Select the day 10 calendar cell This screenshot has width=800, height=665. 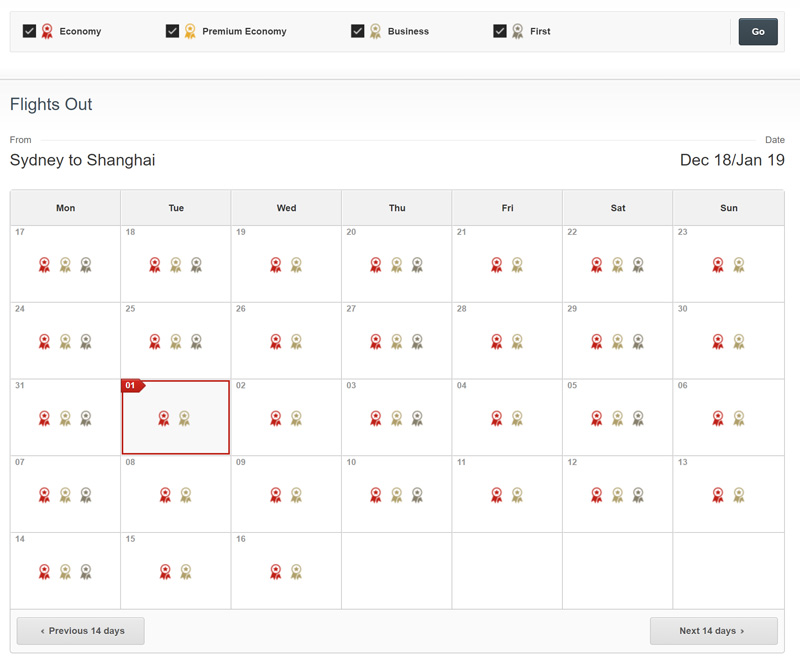click(396, 494)
